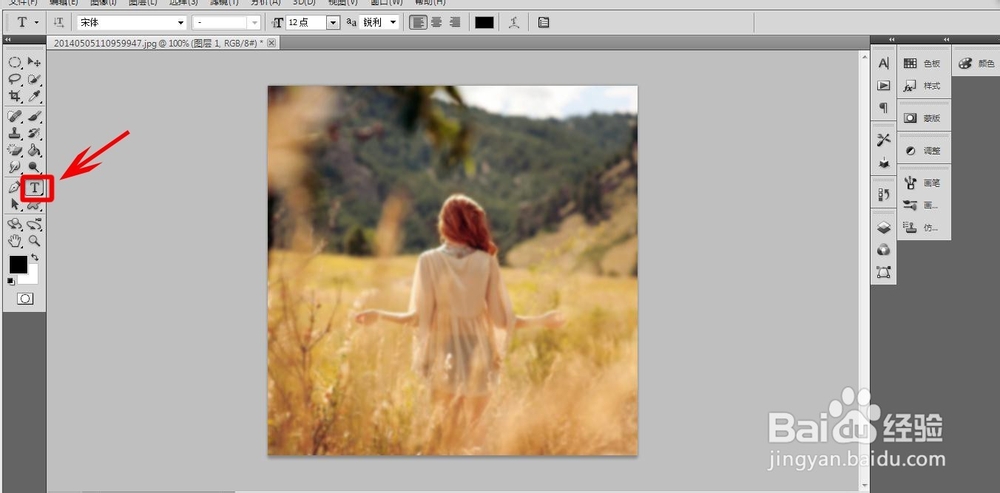This screenshot has height=493, width=1000.
Task: Open the Paragraph panel pilcrow icon
Action: click(883, 108)
